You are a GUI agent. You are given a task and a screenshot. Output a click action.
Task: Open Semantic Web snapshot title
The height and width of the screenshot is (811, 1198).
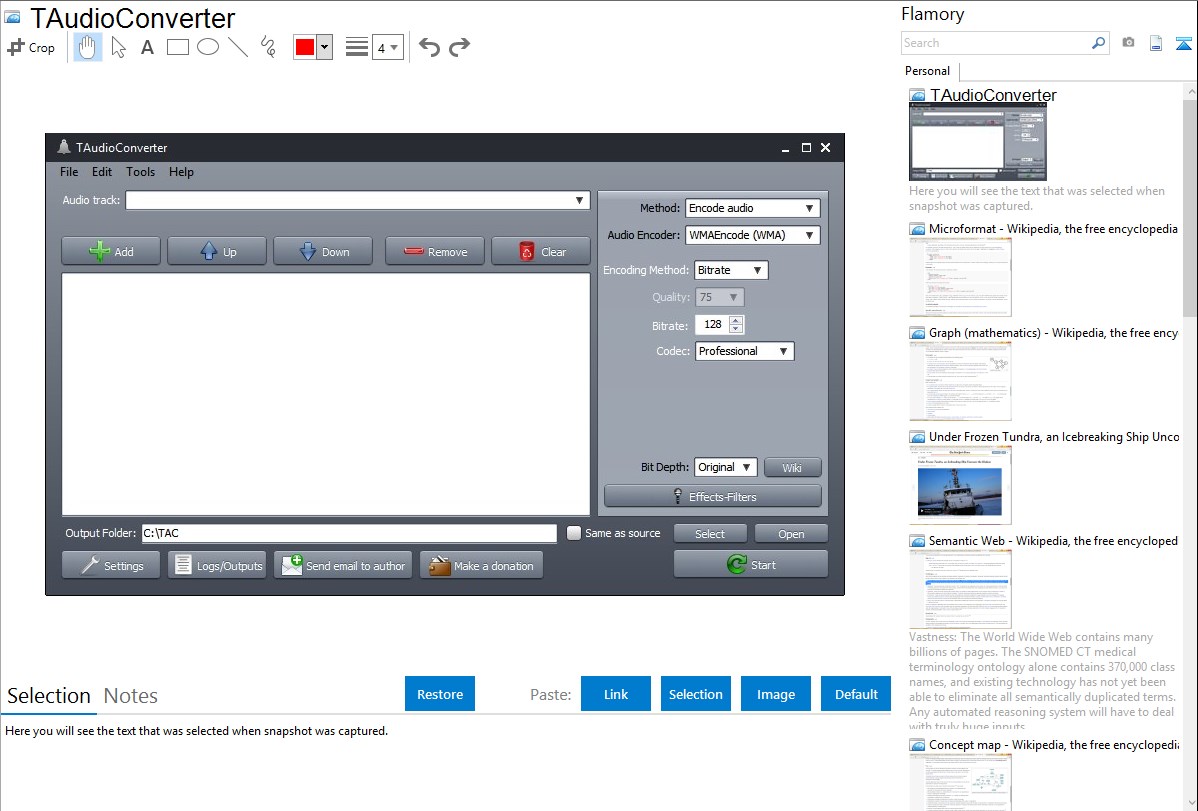coord(1053,540)
